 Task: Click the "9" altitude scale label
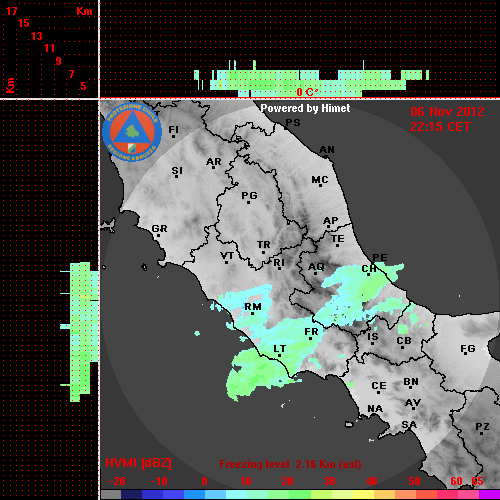tap(59, 61)
